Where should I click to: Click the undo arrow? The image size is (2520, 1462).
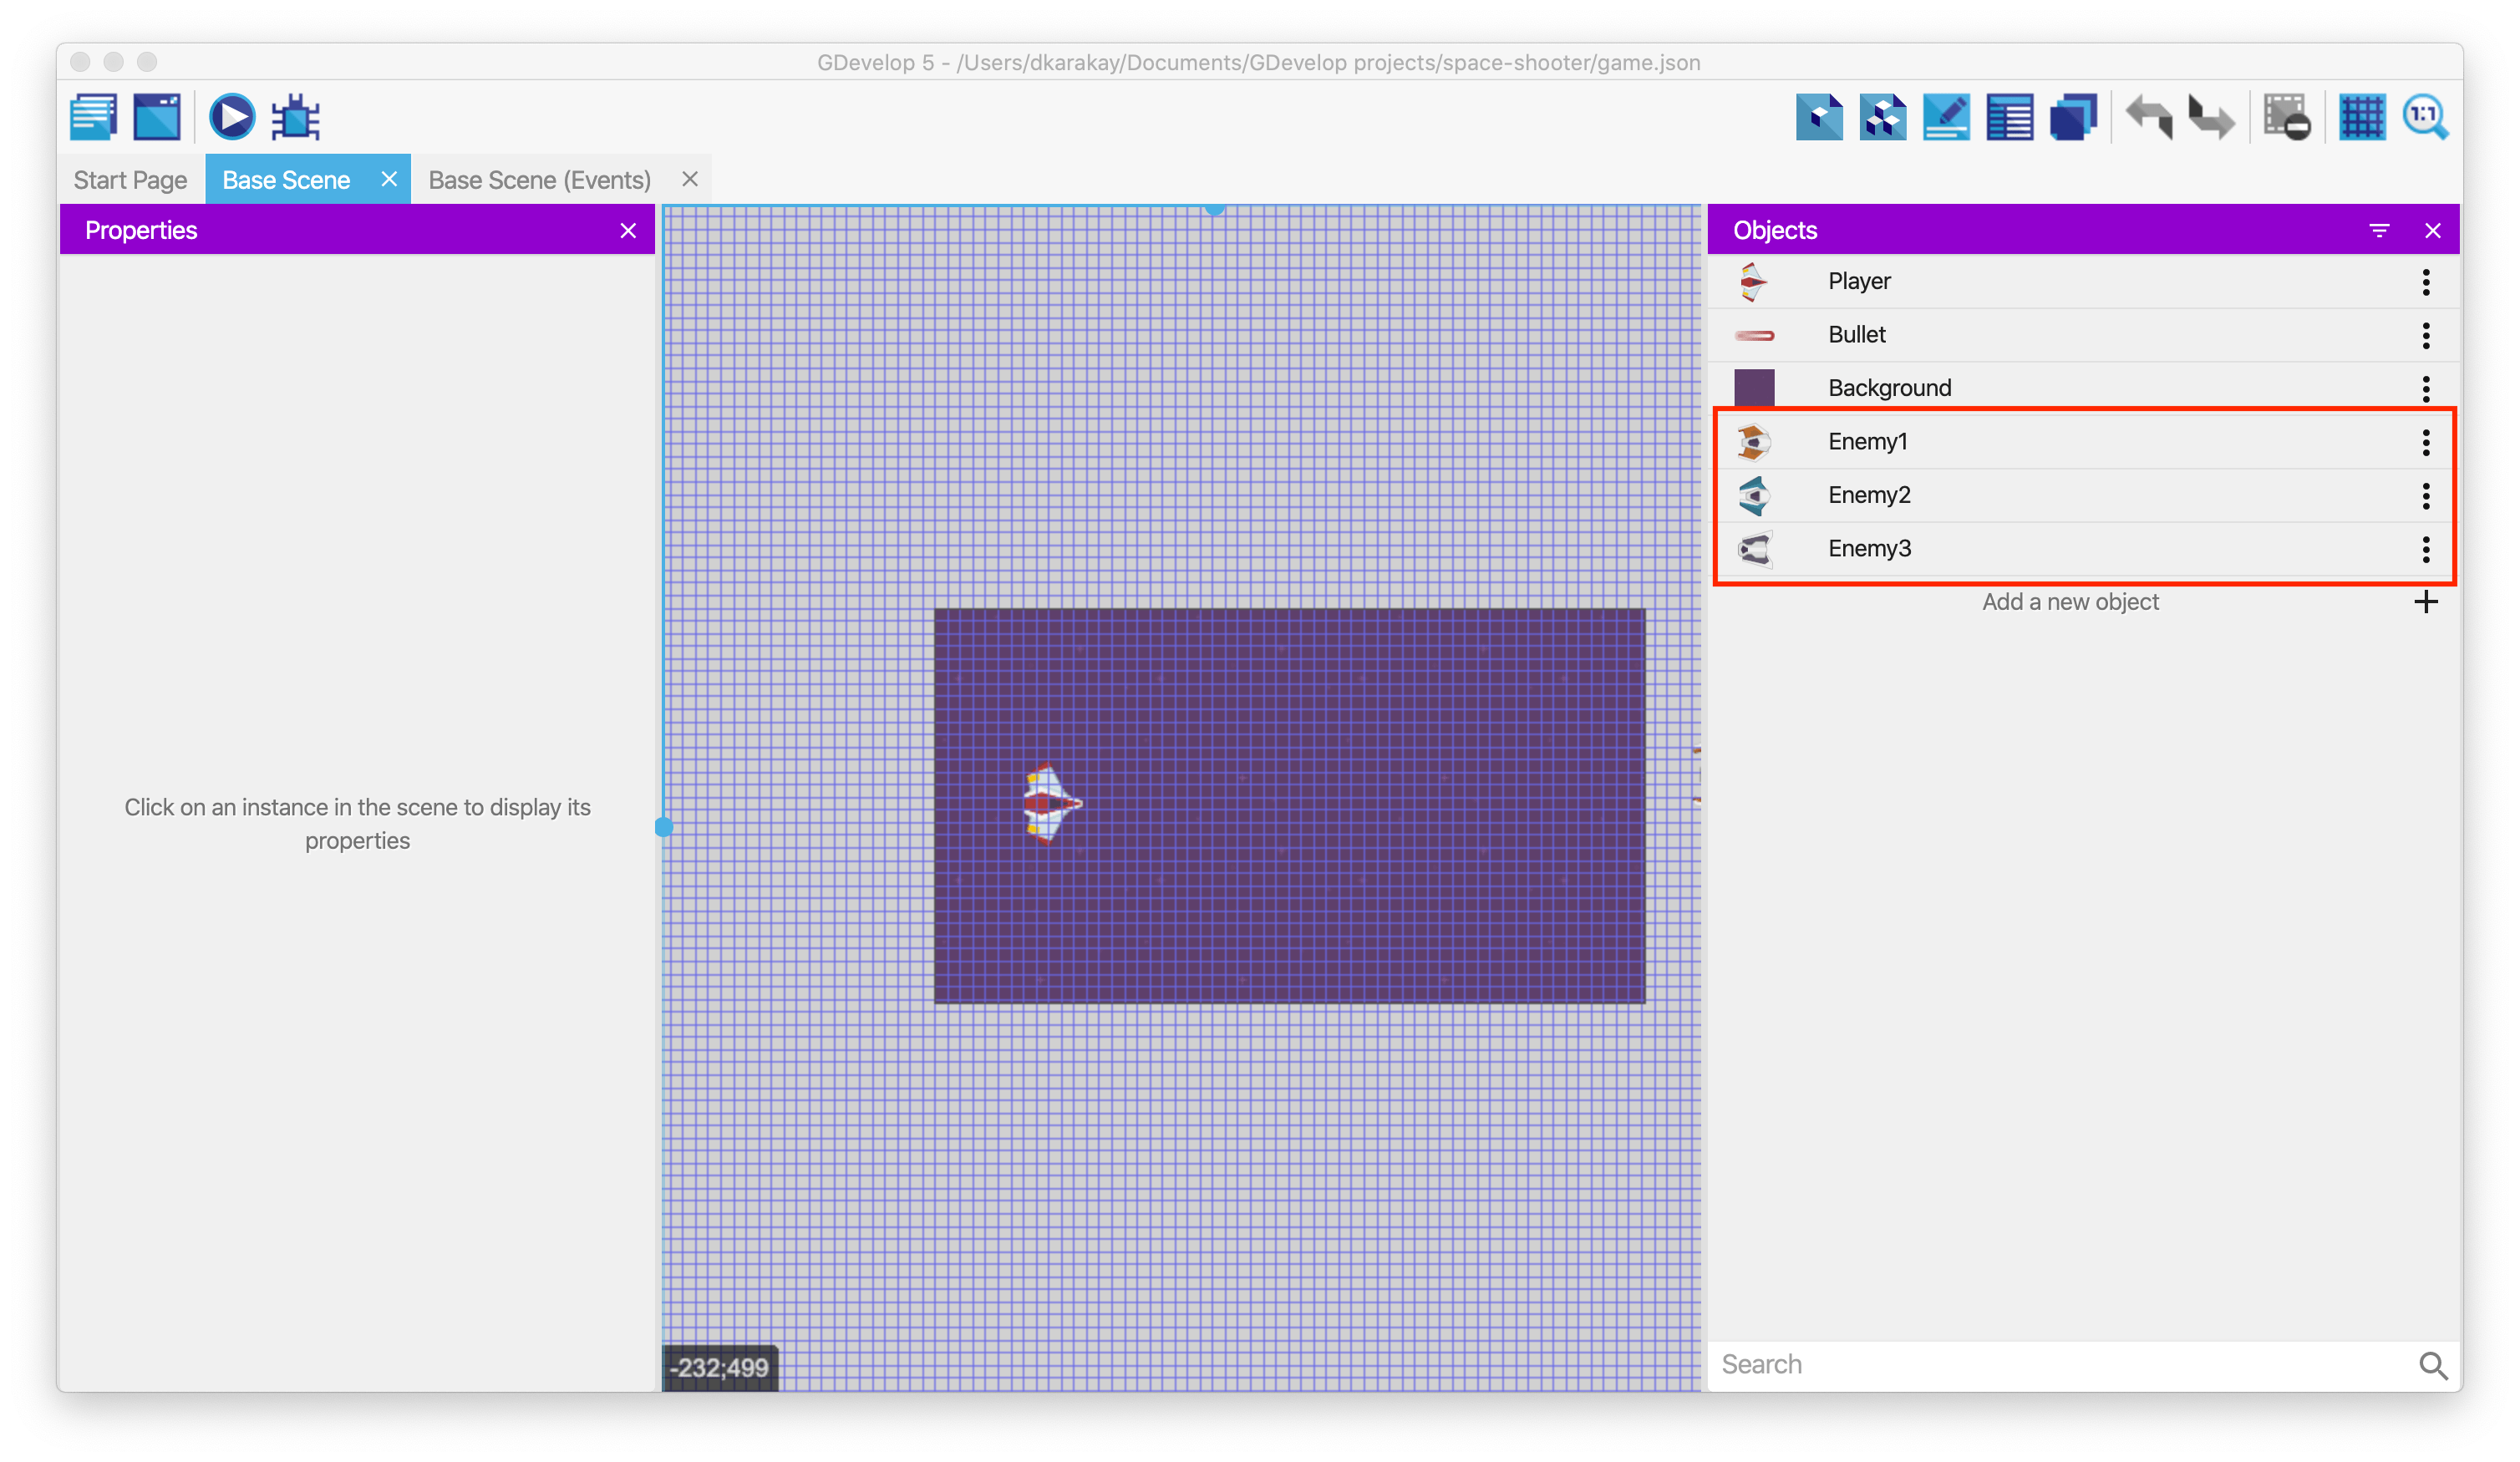(2149, 117)
